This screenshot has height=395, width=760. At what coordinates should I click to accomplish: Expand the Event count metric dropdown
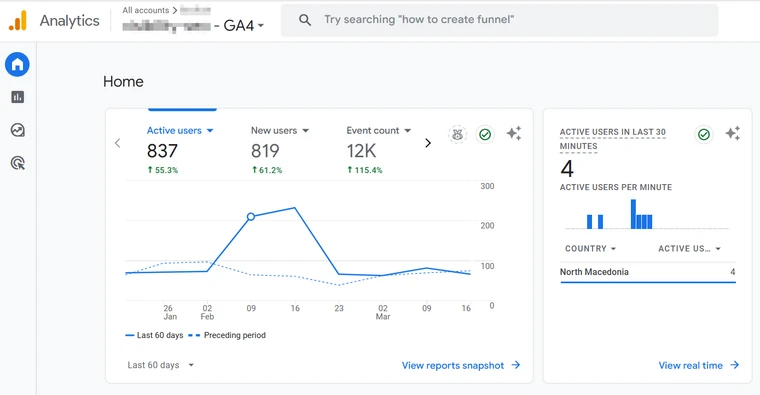point(408,130)
